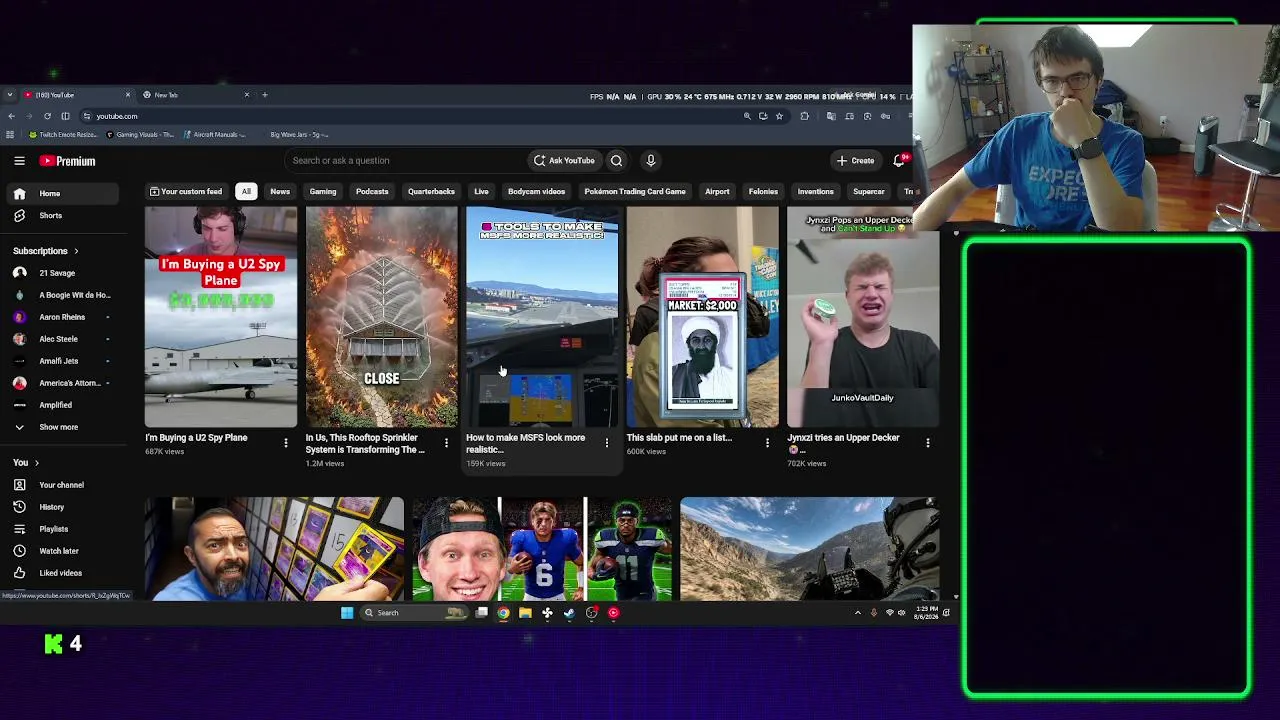The image size is (1280, 720).
Task: Open Twitch Emote Resizer bookmark
Action: tap(63, 134)
